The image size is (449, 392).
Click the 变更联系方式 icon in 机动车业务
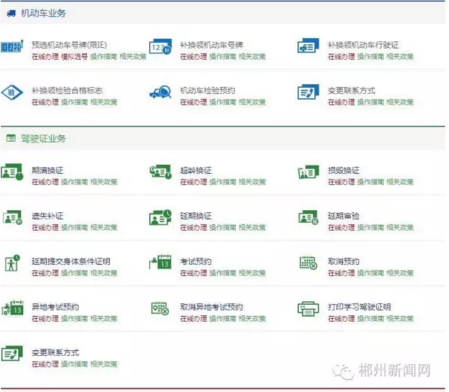308,92
